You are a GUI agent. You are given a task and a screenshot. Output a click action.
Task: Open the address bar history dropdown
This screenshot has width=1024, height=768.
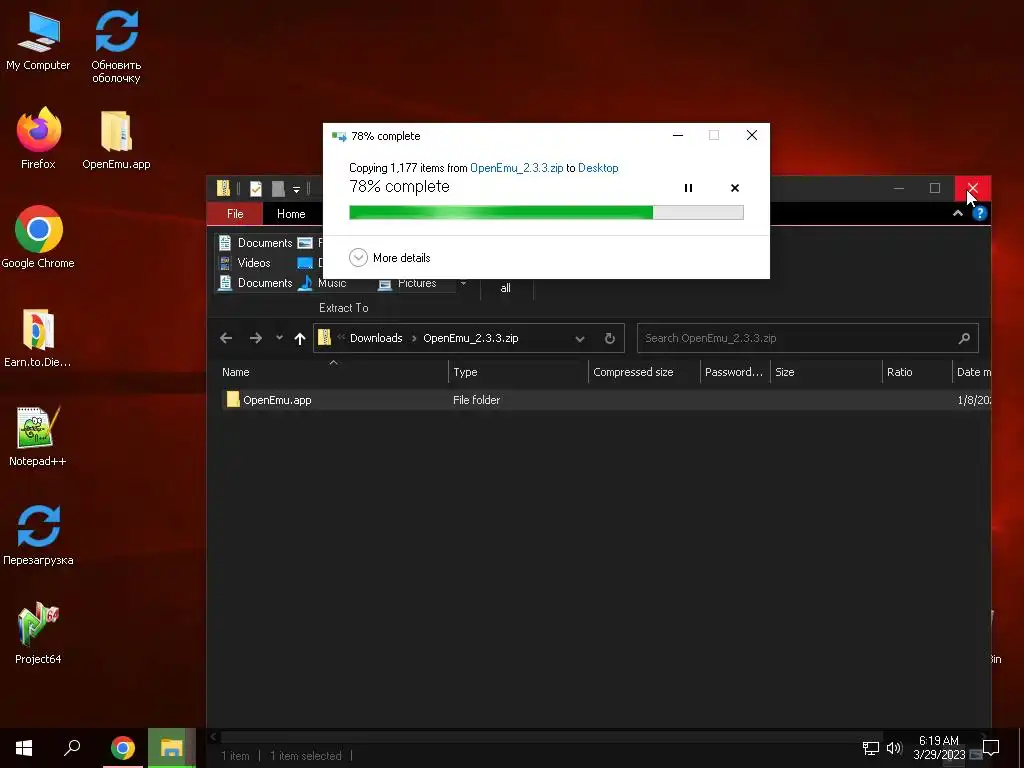(x=580, y=338)
